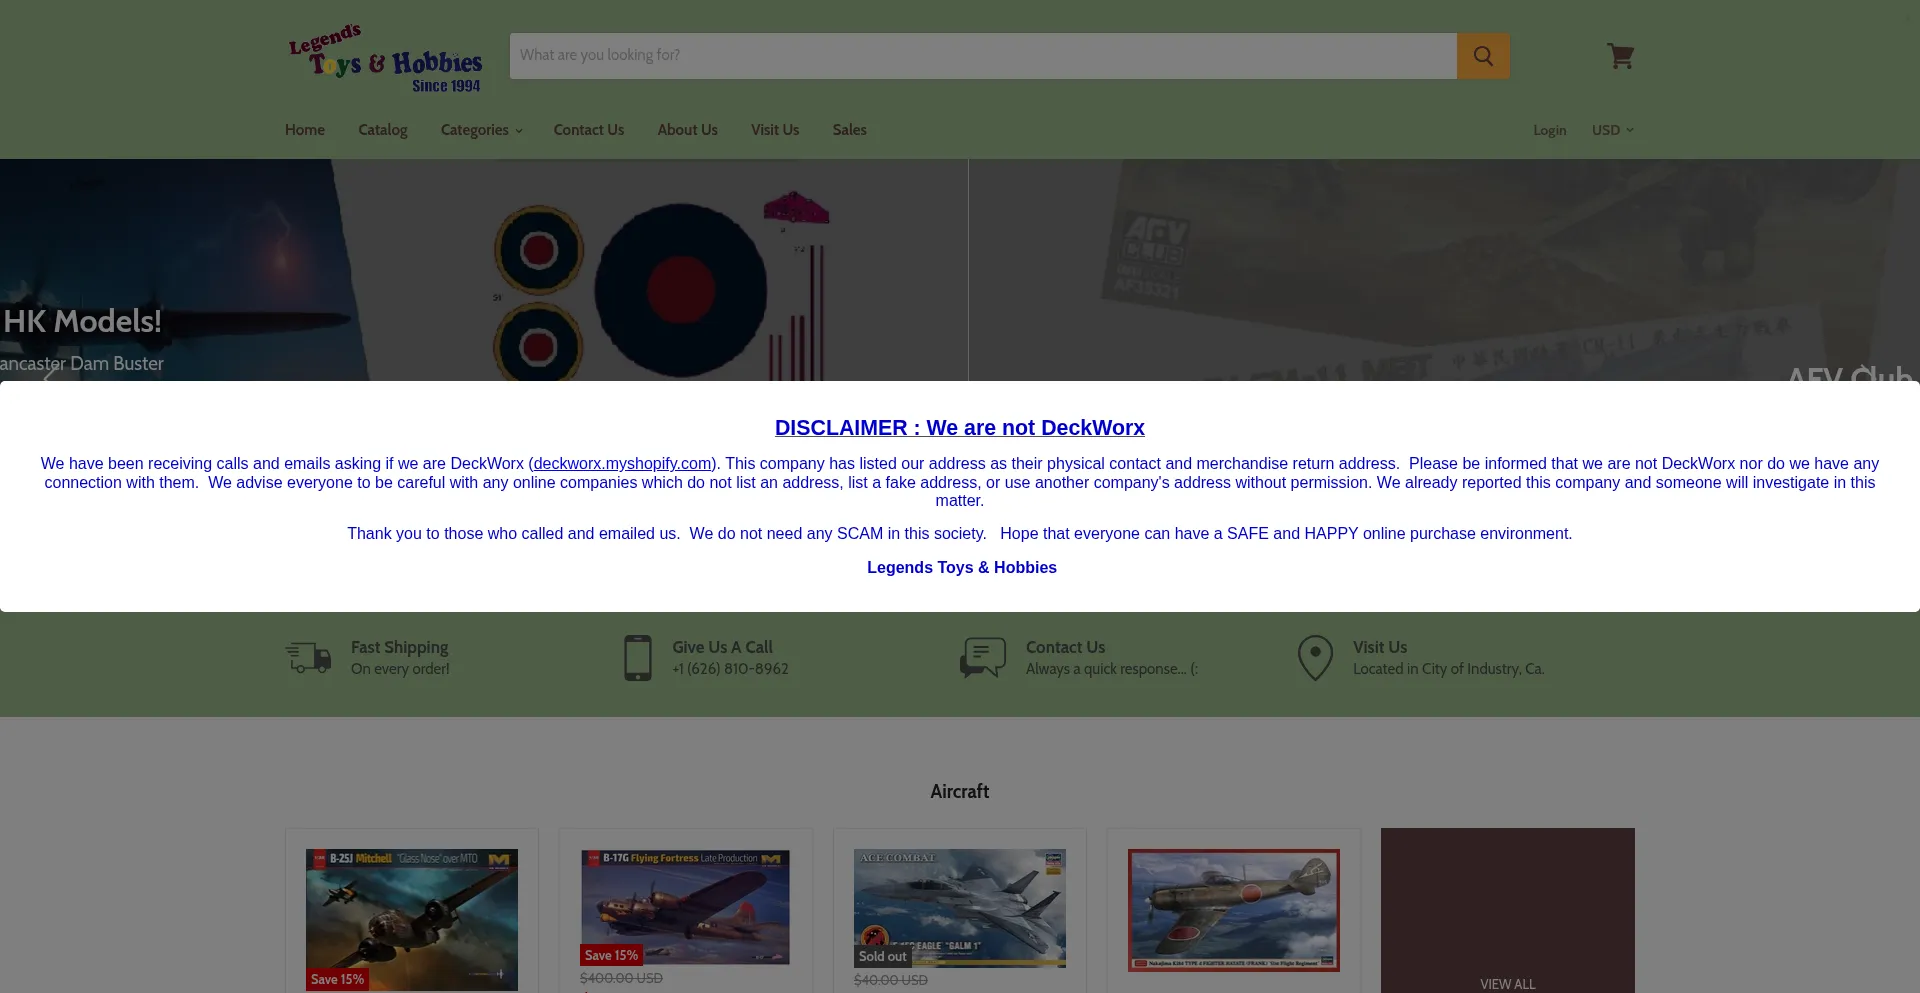Open the B-17G Flying Fortress product thumbnail
The height and width of the screenshot is (993, 1920).
[x=686, y=907]
